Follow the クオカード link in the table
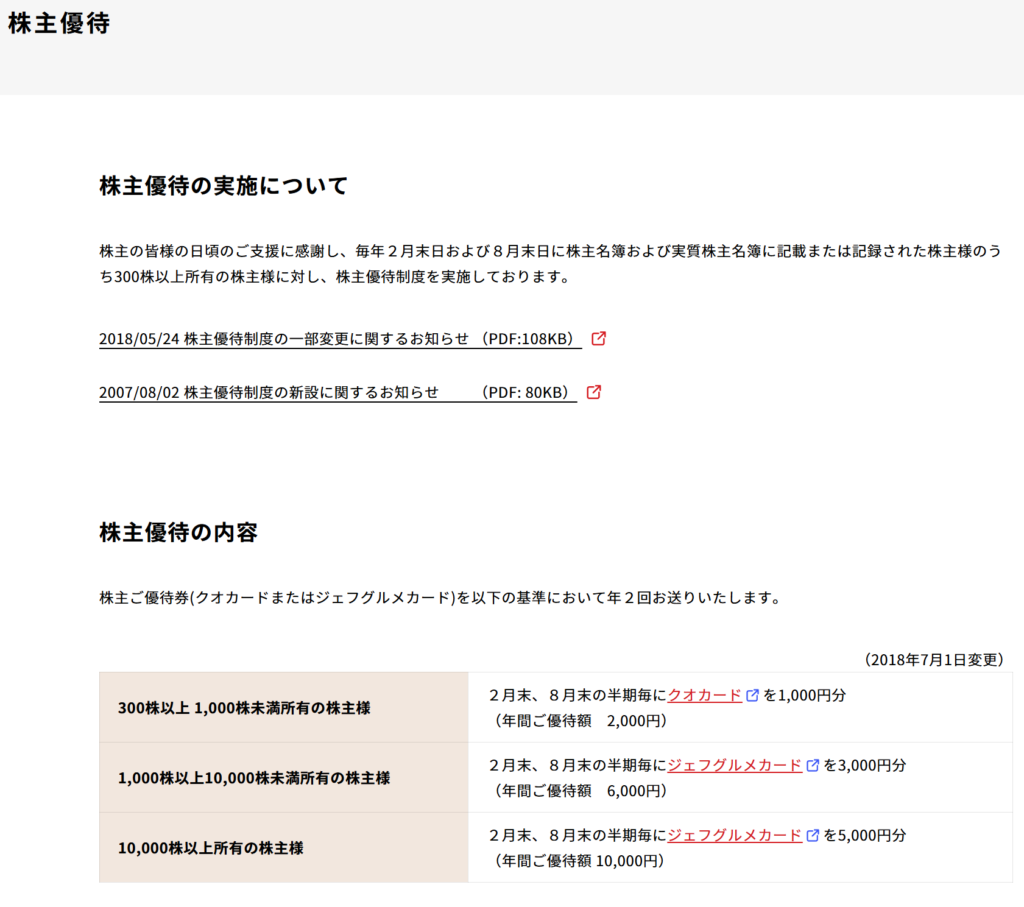Image resolution: width=1024 pixels, height=907 pixels. coord(704,695)
